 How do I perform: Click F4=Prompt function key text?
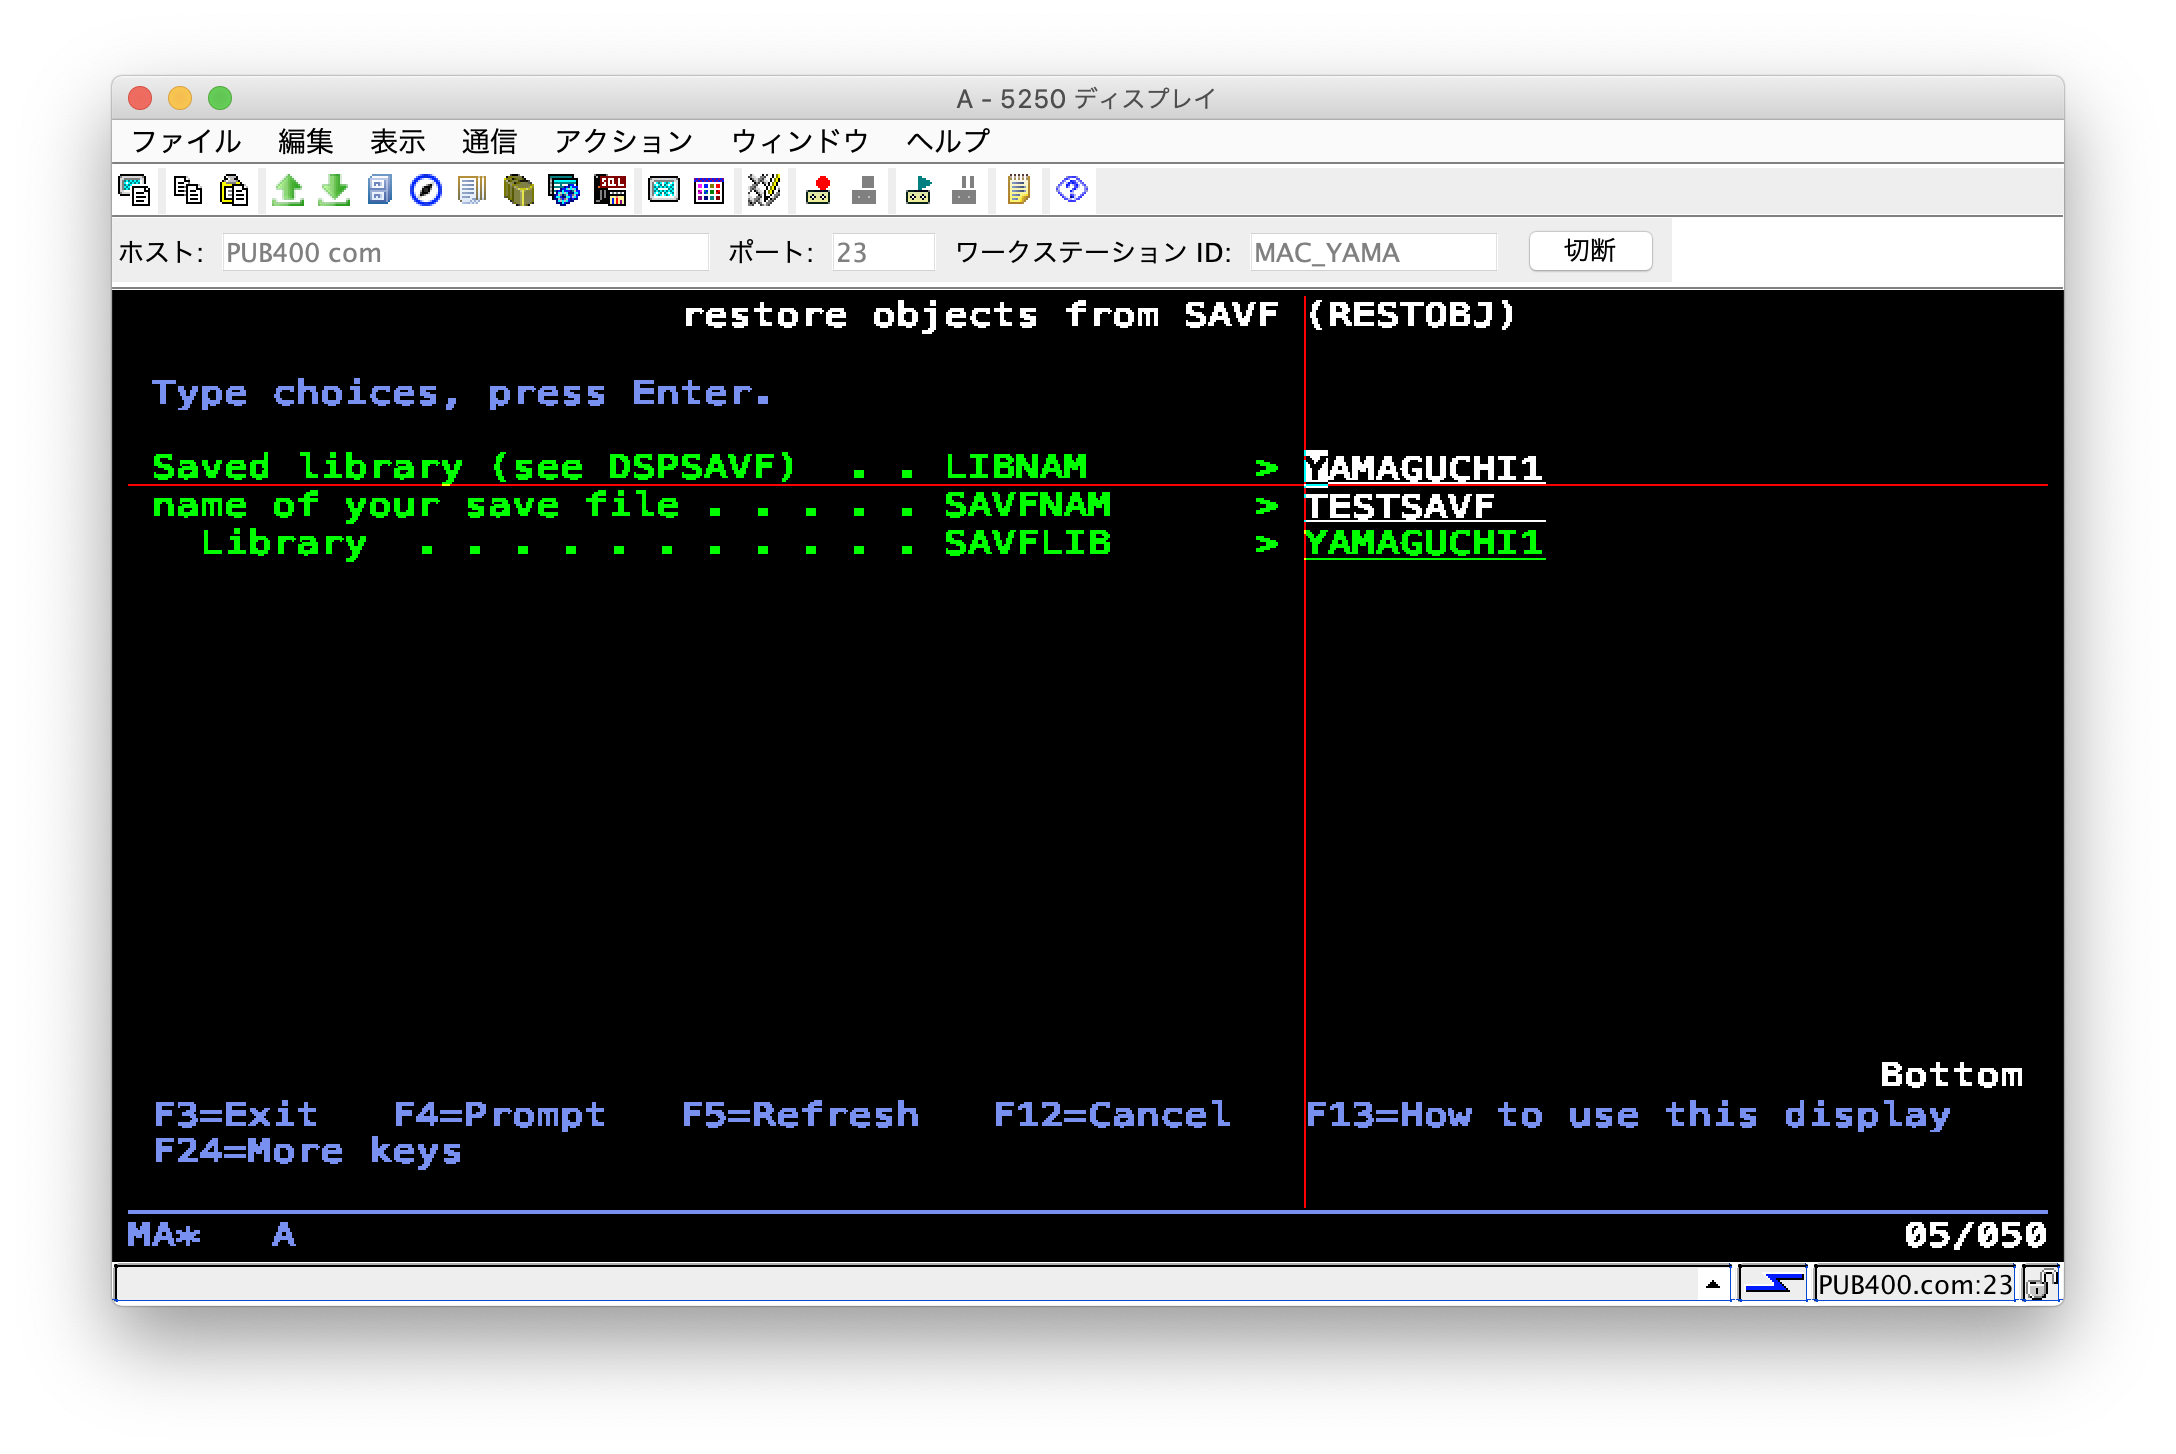tap(499, 1114)
